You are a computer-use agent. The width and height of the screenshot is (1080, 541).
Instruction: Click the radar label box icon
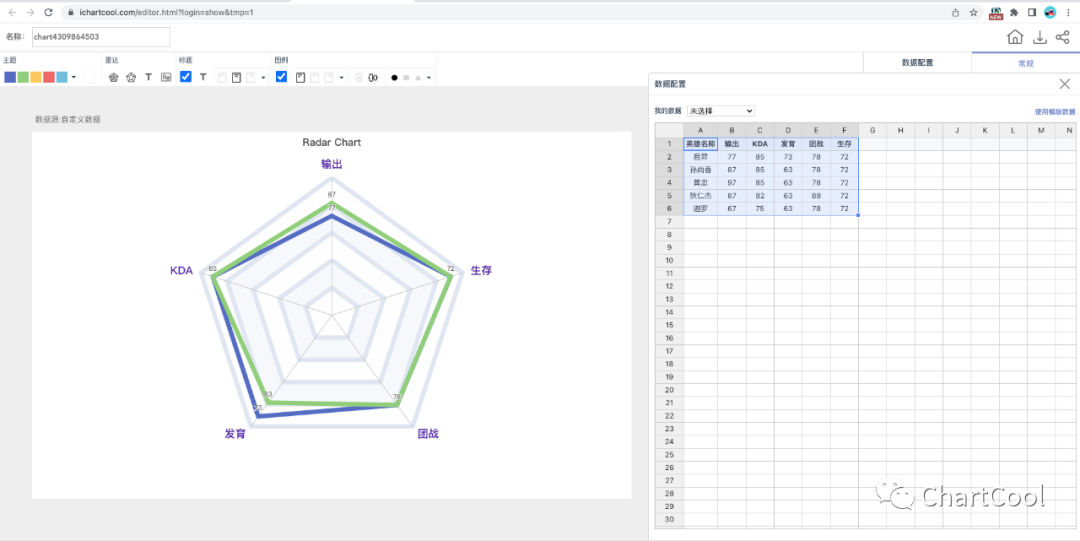point(166,77)
